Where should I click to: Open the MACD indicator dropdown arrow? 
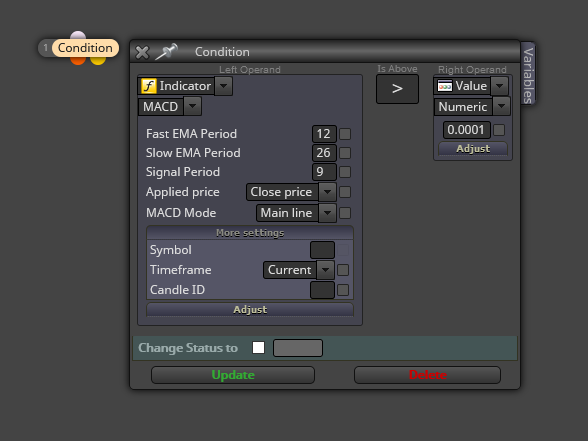[x=192, y=106]
